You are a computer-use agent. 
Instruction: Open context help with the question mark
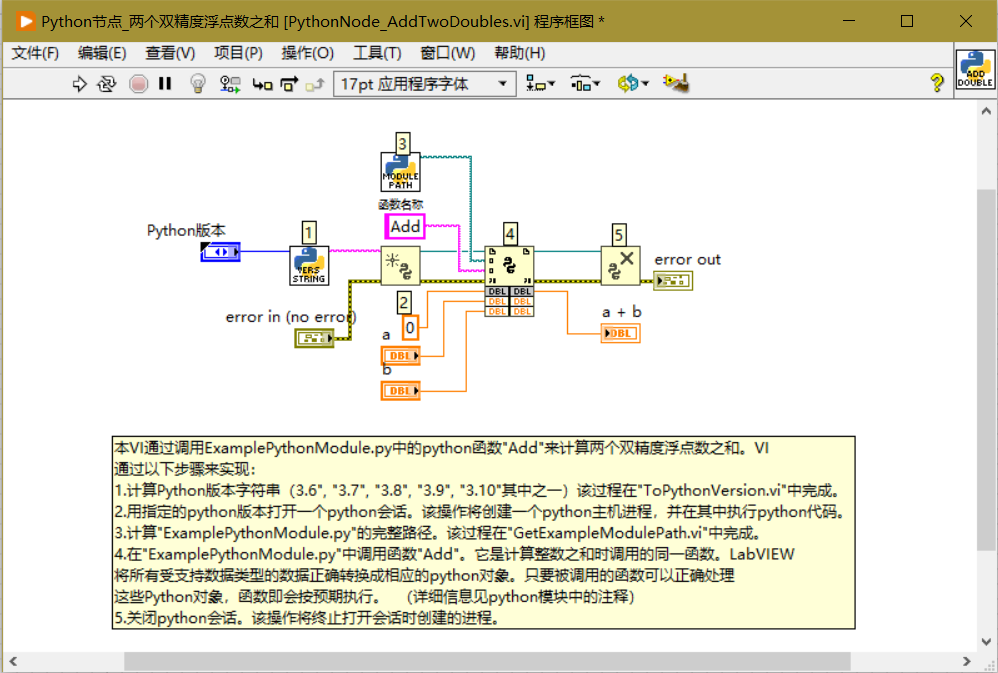tap(936, 84)
